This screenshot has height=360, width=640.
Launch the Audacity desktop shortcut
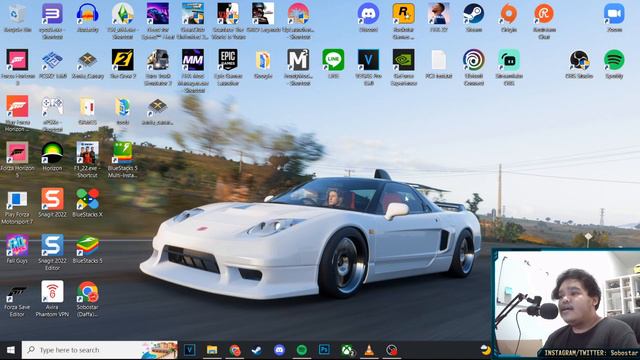coord(87,17)
